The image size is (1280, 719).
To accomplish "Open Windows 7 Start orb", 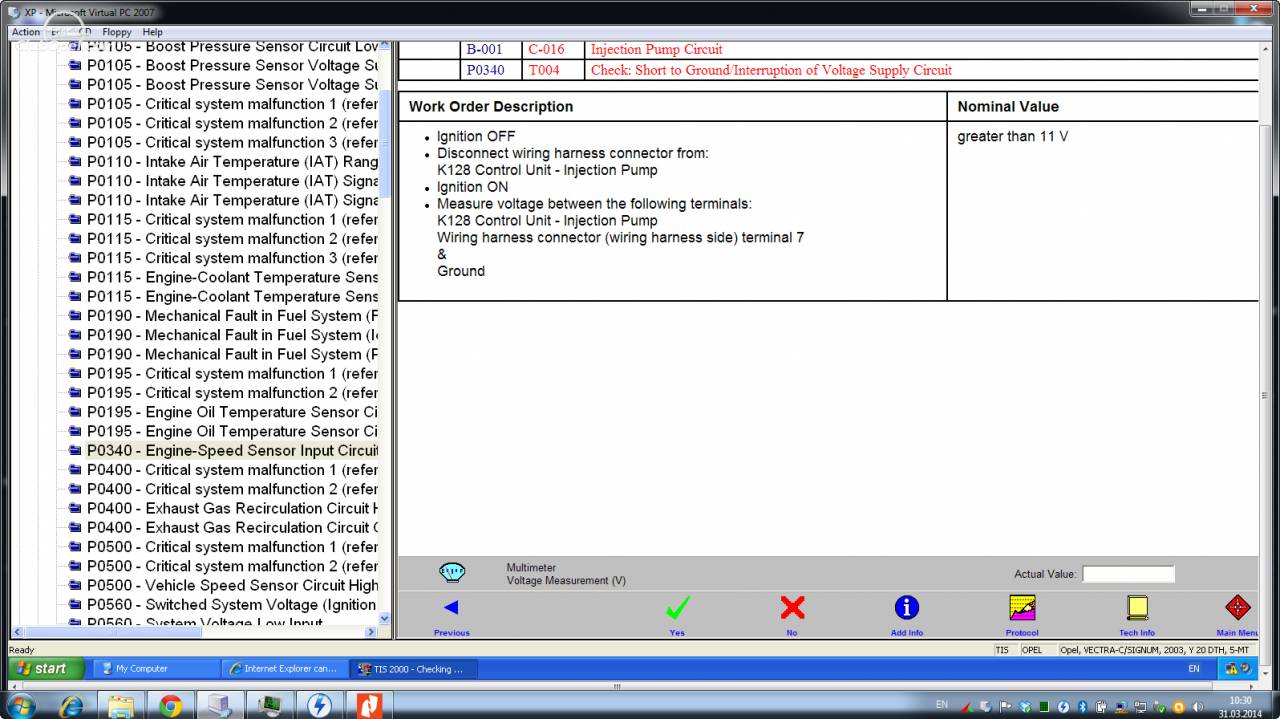I will (x=21, y=705).
